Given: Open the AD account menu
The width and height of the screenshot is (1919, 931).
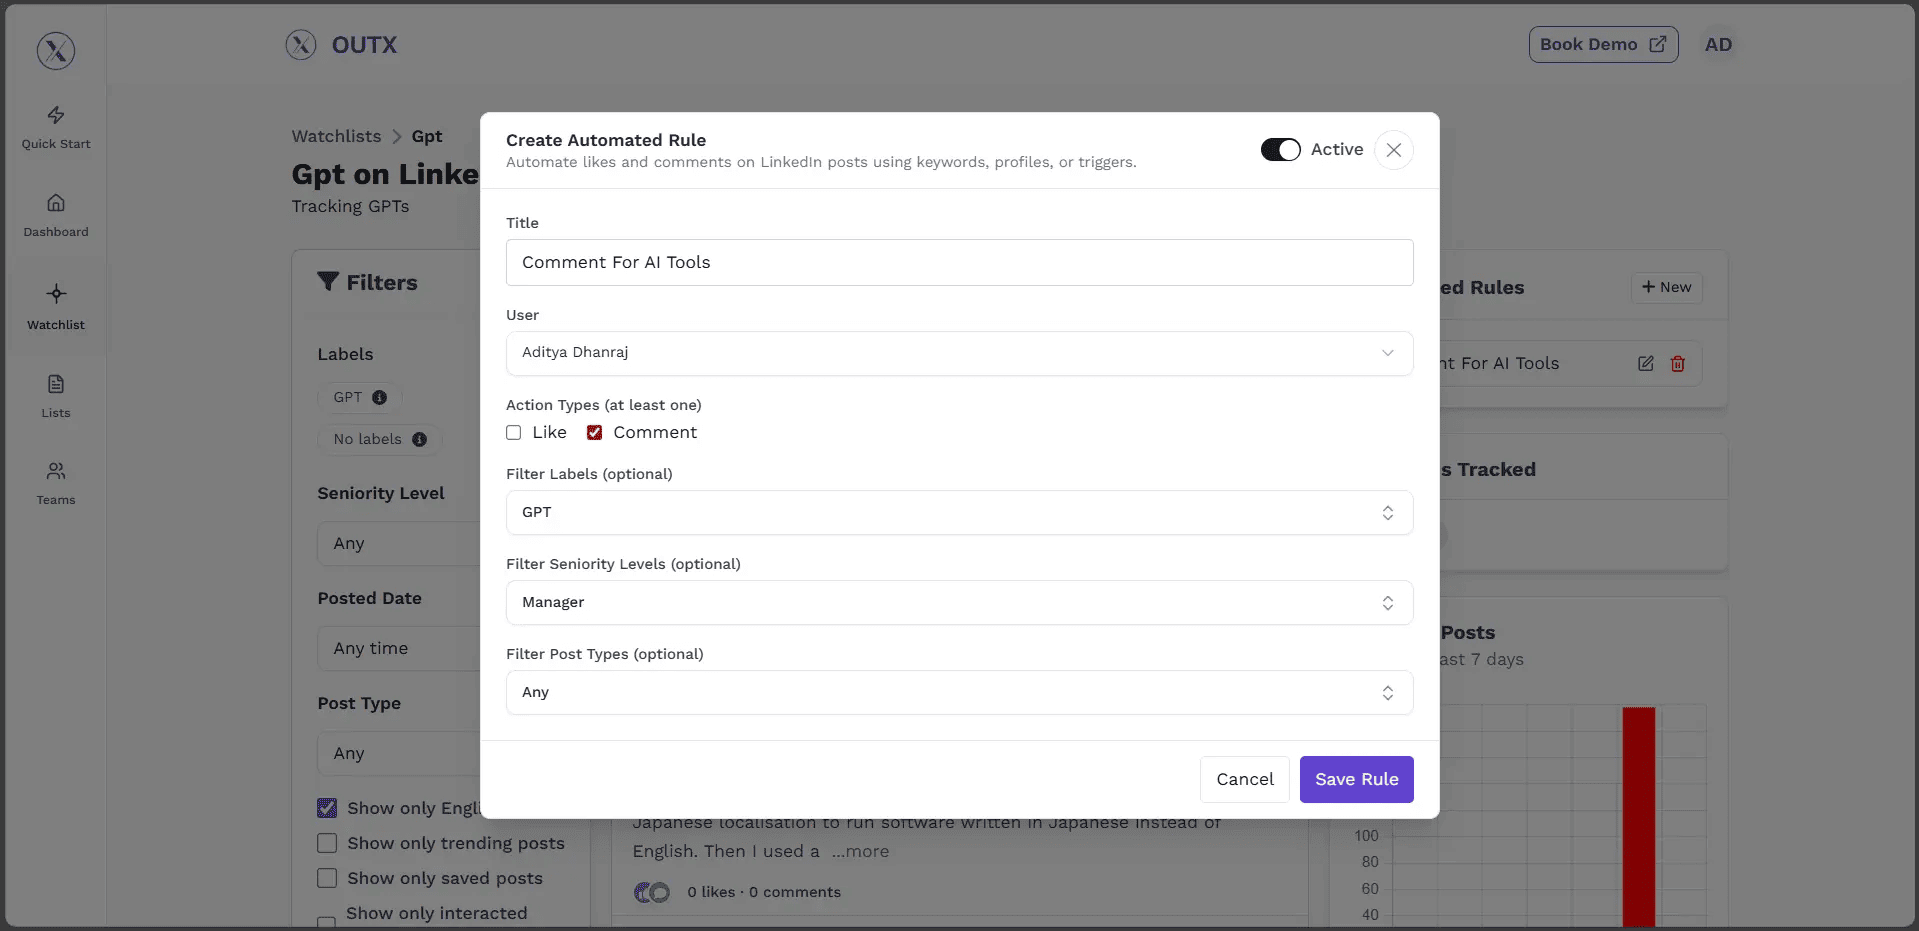Looking at the screenshot, I should (x=1718, y=44).
